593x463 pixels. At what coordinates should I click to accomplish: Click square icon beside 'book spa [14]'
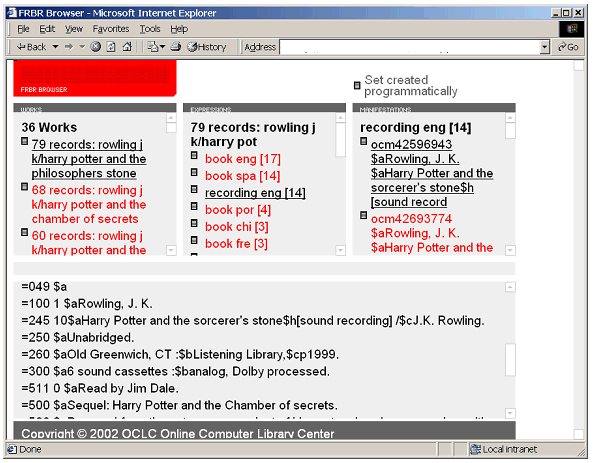pyautogui.click(x=194, y=172)
